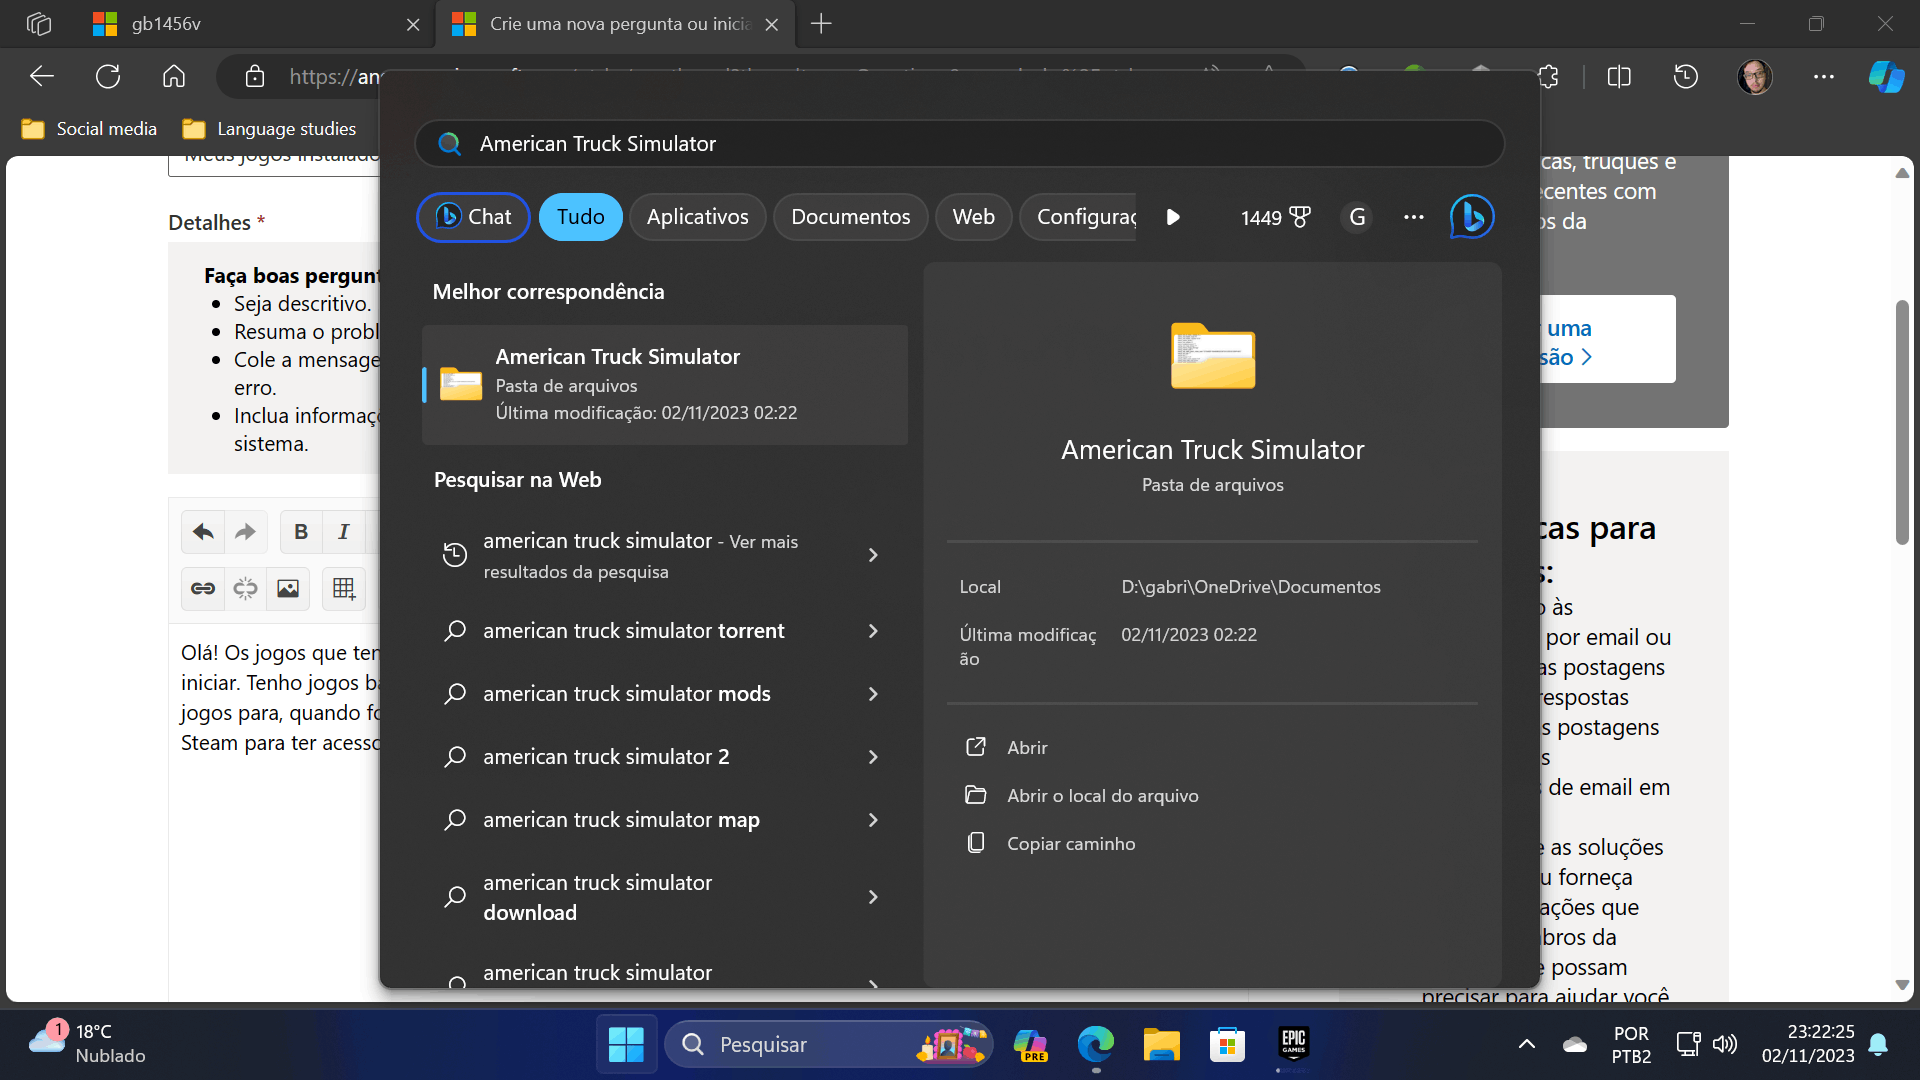Open Bing icon in search panel
The image size is (1920, 1080).
[1472, 217]
